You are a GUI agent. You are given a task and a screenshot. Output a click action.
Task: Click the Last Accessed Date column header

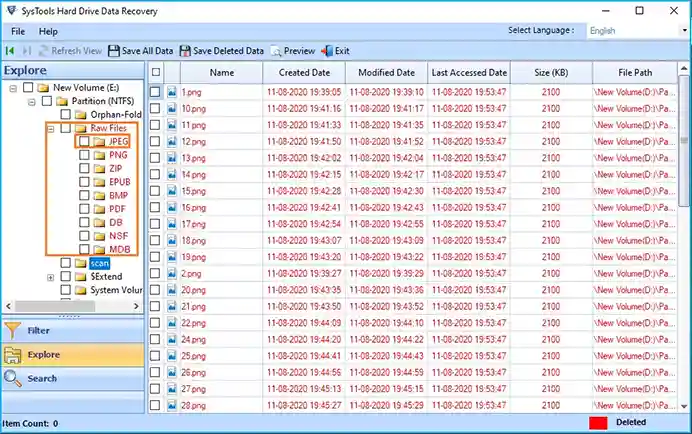click(469, 72)
